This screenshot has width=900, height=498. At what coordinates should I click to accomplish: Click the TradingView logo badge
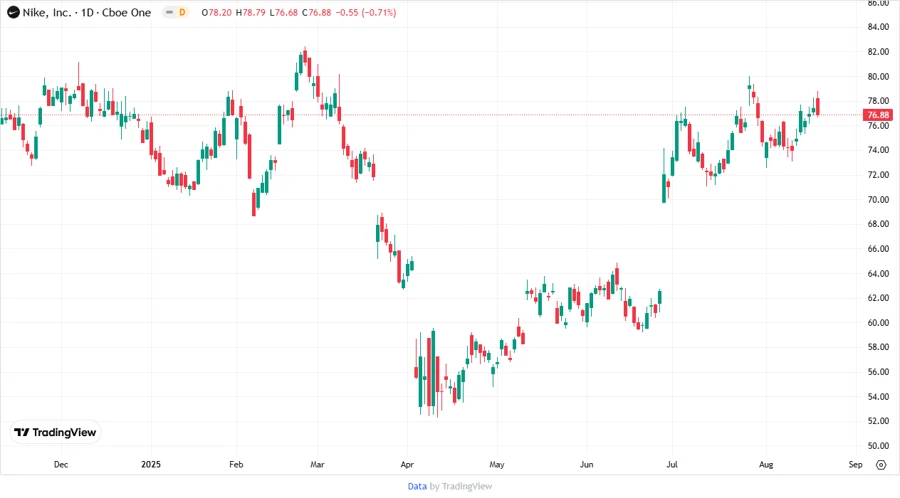click(x=56, y=432)
